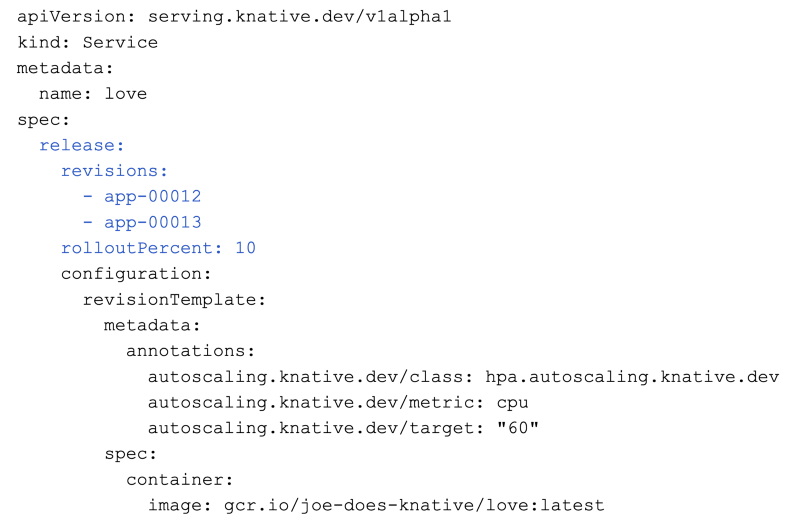Click the autoscaling target value "60"

click(x=518, y=428)
